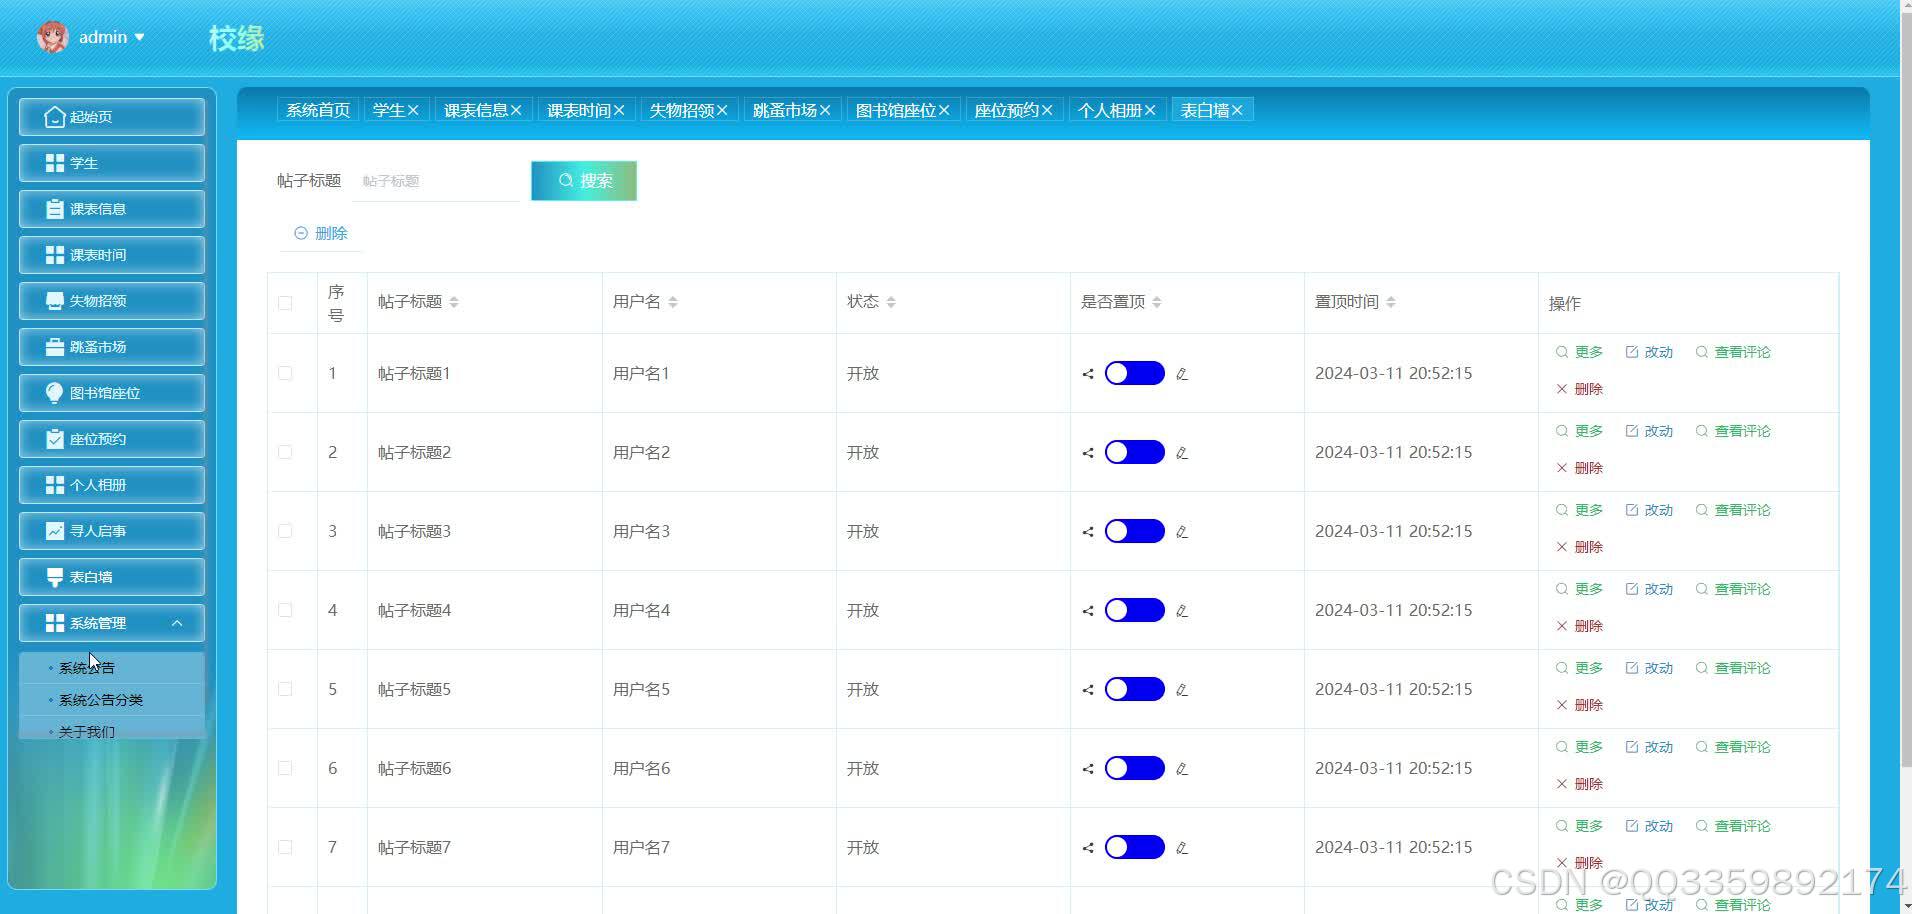Open the 失物招领 sidebar menu

tap(112, 301)
